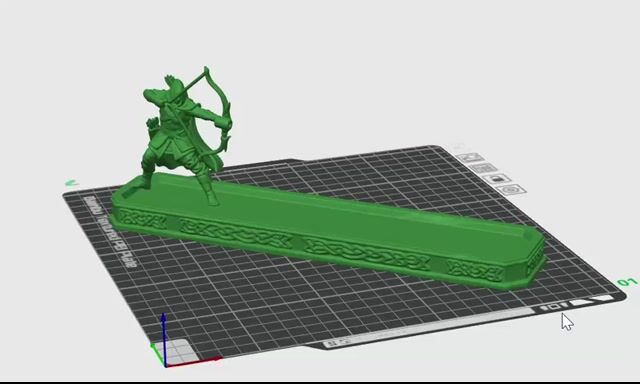This screenshot has width=640, height=384.
Task: Toggle the plate lock icon
Action: click(498, 179)
